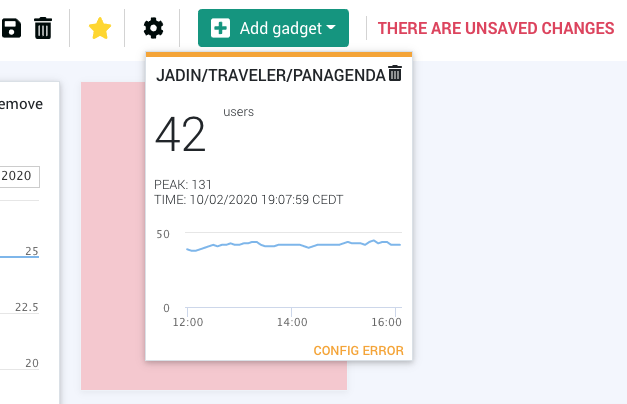Click the 12:00 x-axis label
This screenshot has width=627, height=404.
click(x=188, y=323)
